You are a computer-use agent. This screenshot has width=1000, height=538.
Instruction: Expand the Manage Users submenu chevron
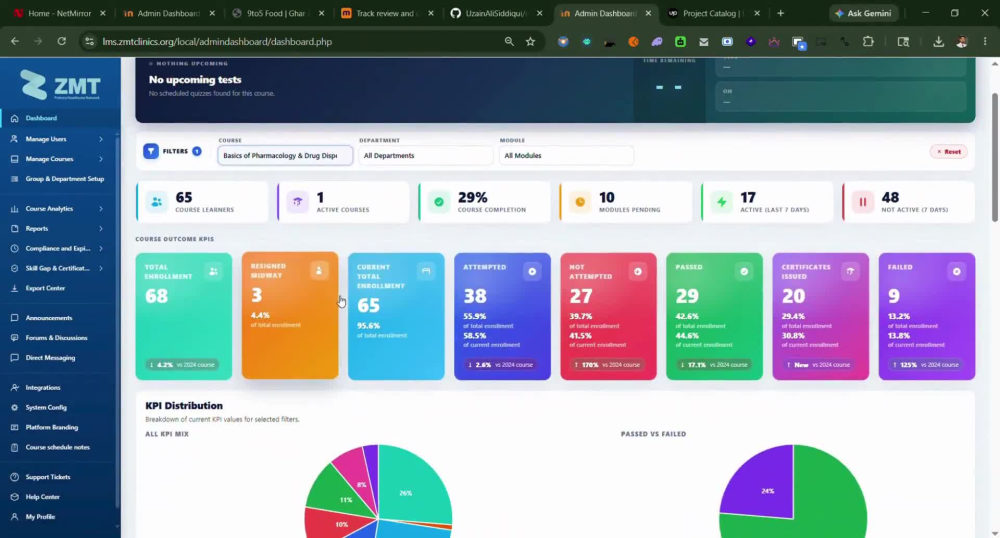pyautogui.click(x=101, y=139)
